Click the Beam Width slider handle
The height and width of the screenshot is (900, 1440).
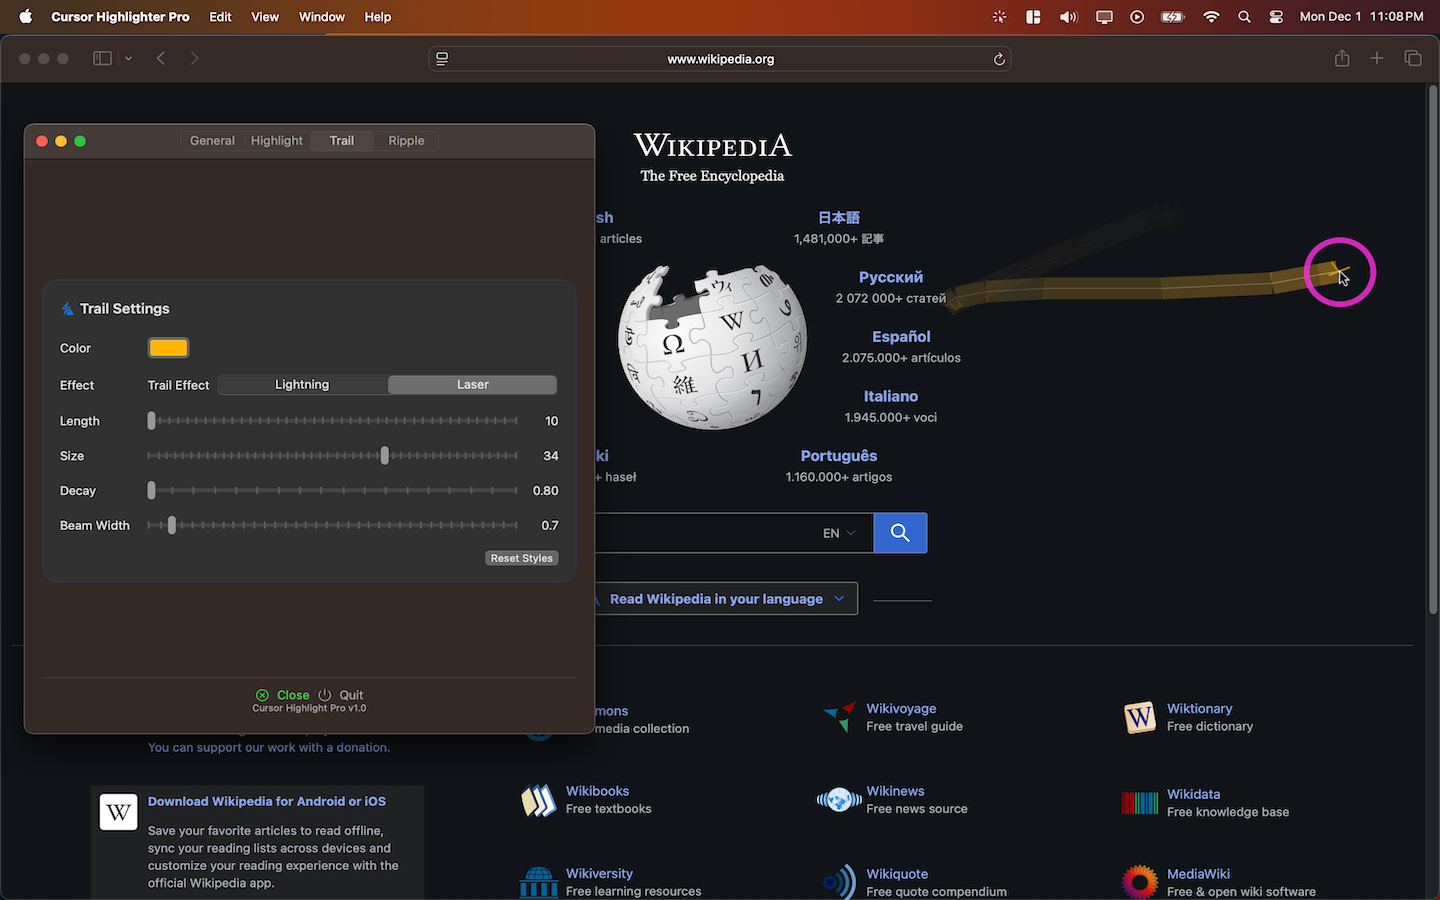pyautogui.click(x=172, y=525)
